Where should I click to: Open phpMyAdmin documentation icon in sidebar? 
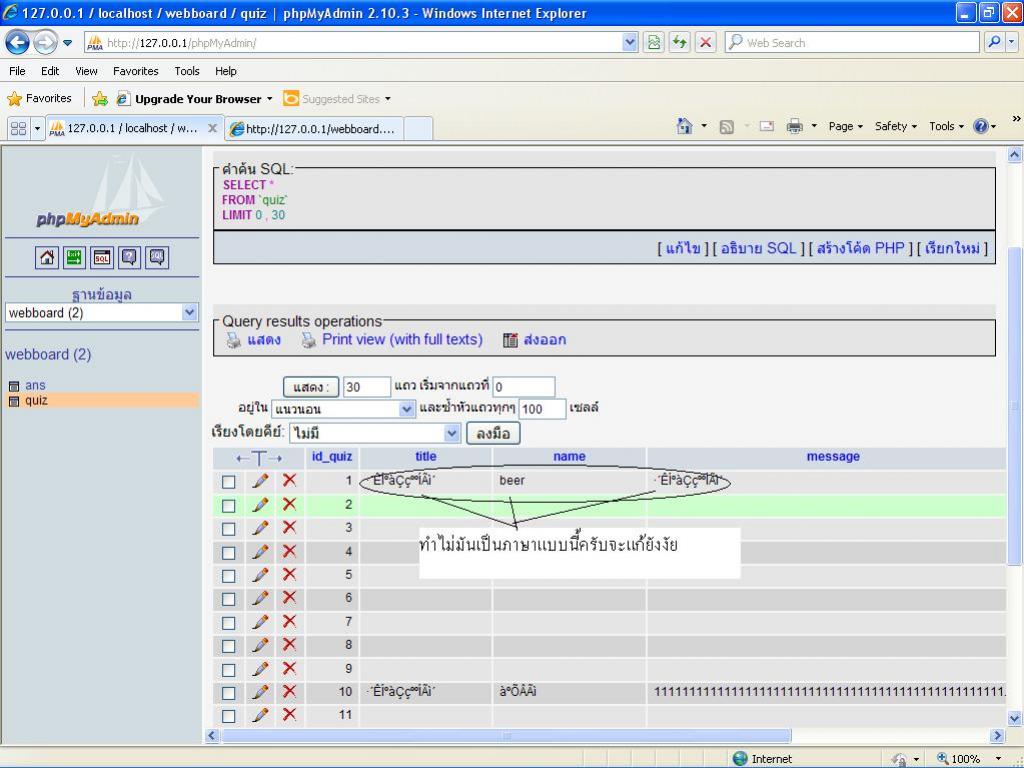pos(129,257)
